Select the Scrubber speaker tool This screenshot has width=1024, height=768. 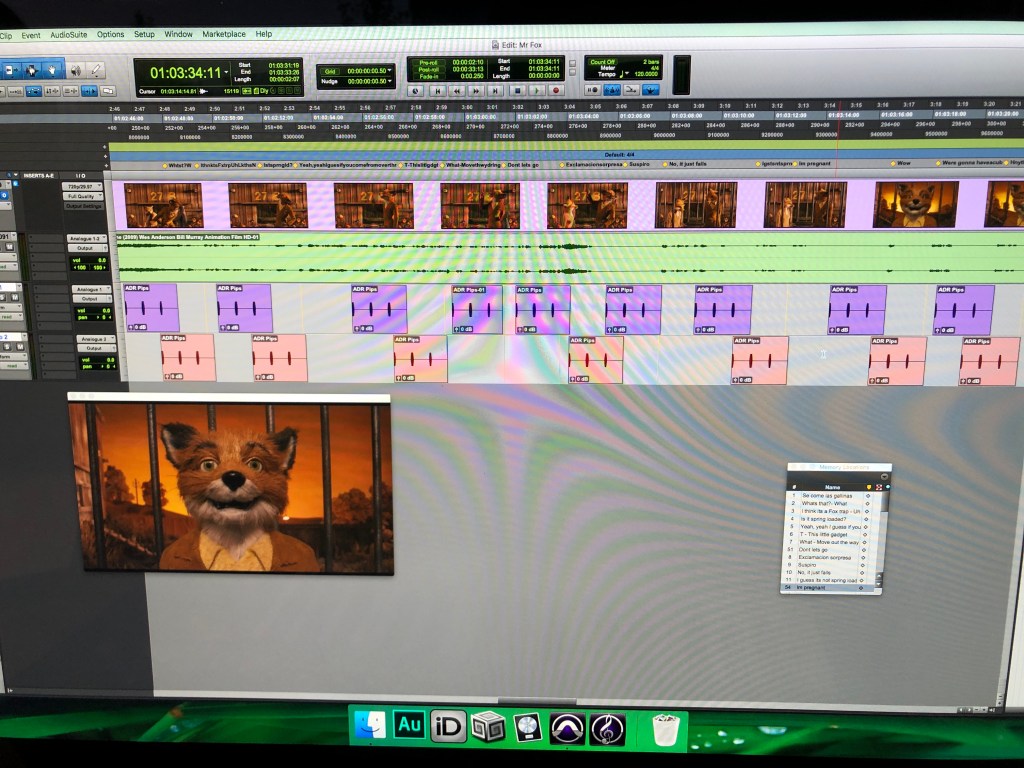tap(74, 70)
